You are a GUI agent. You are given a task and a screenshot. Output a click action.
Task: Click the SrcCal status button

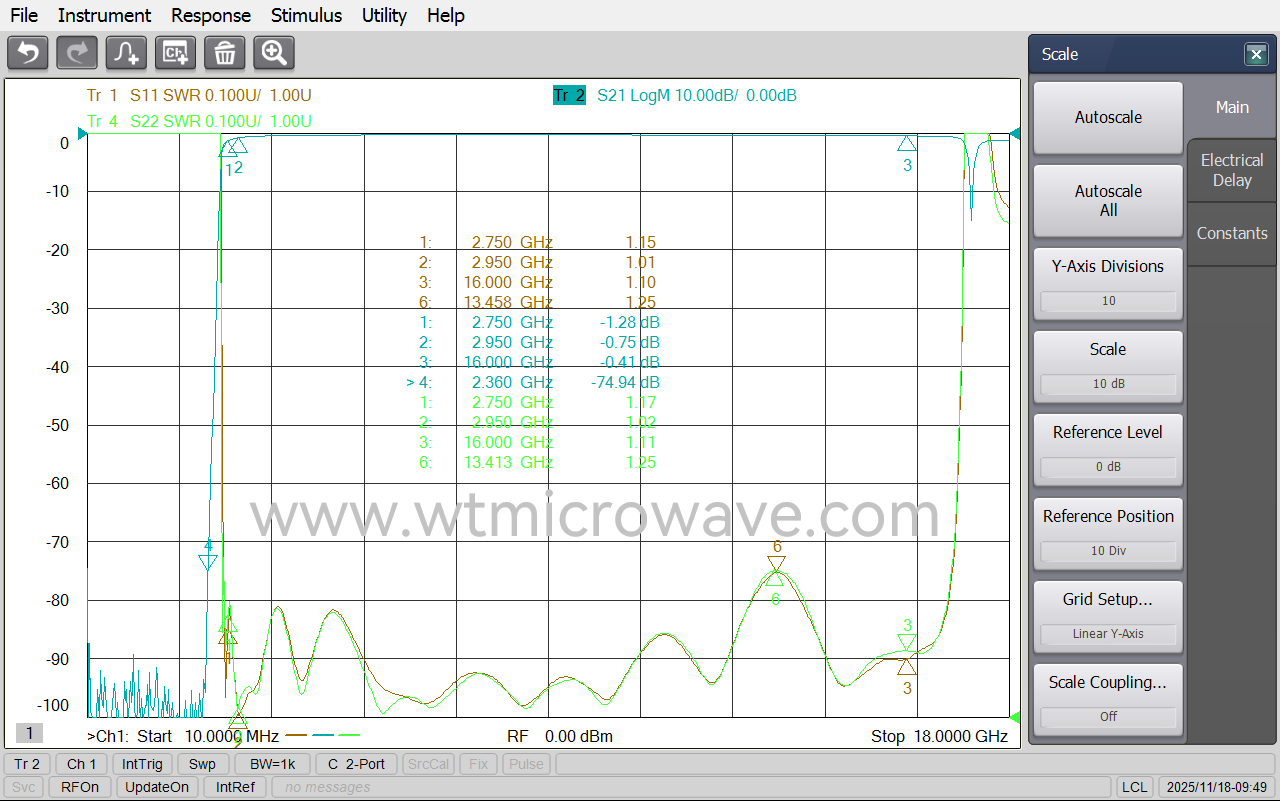428,764
